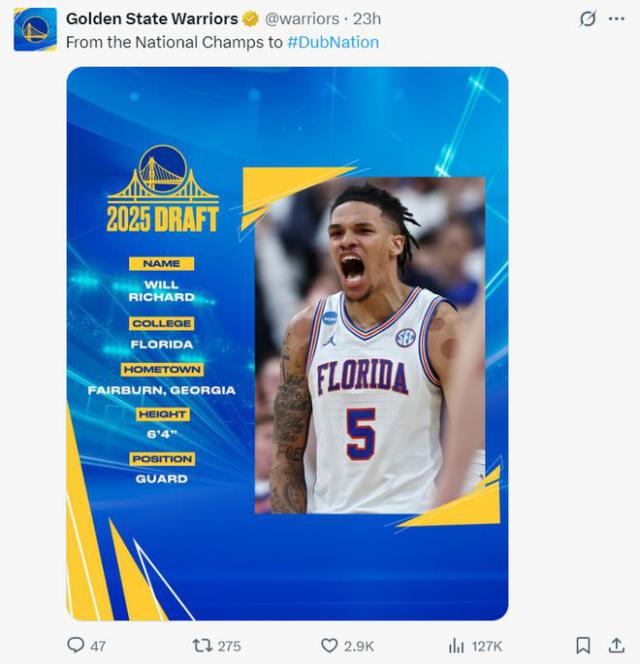Click the share upload-arrow icon
This screenshot has height=664, width=640.
coord(616,645)
